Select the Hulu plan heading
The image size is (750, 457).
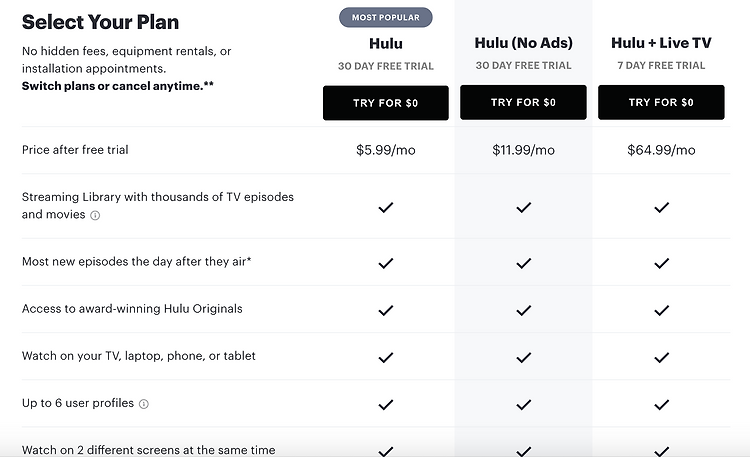point(386,44)
